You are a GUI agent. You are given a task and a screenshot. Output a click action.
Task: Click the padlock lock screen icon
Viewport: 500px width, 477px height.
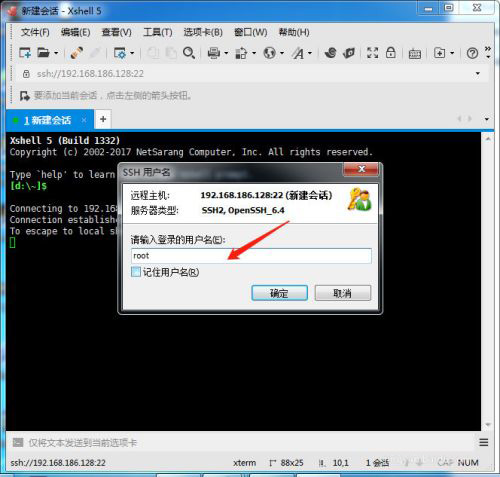tap(391, 53)
